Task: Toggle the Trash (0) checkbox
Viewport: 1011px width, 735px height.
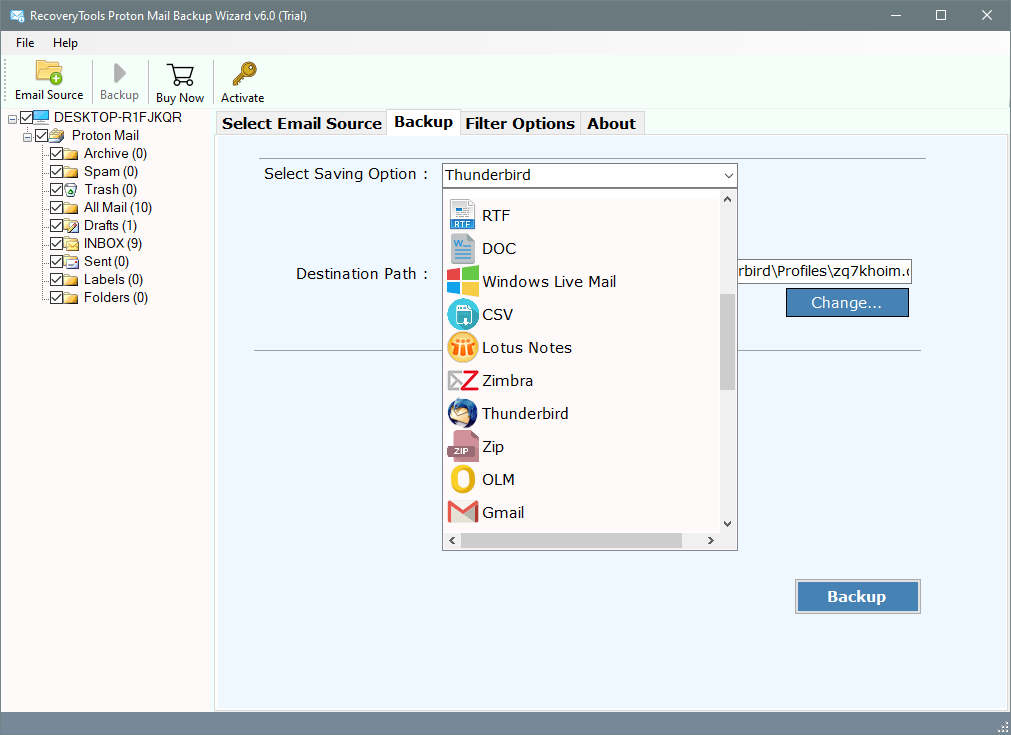Action: pos(57,190)
